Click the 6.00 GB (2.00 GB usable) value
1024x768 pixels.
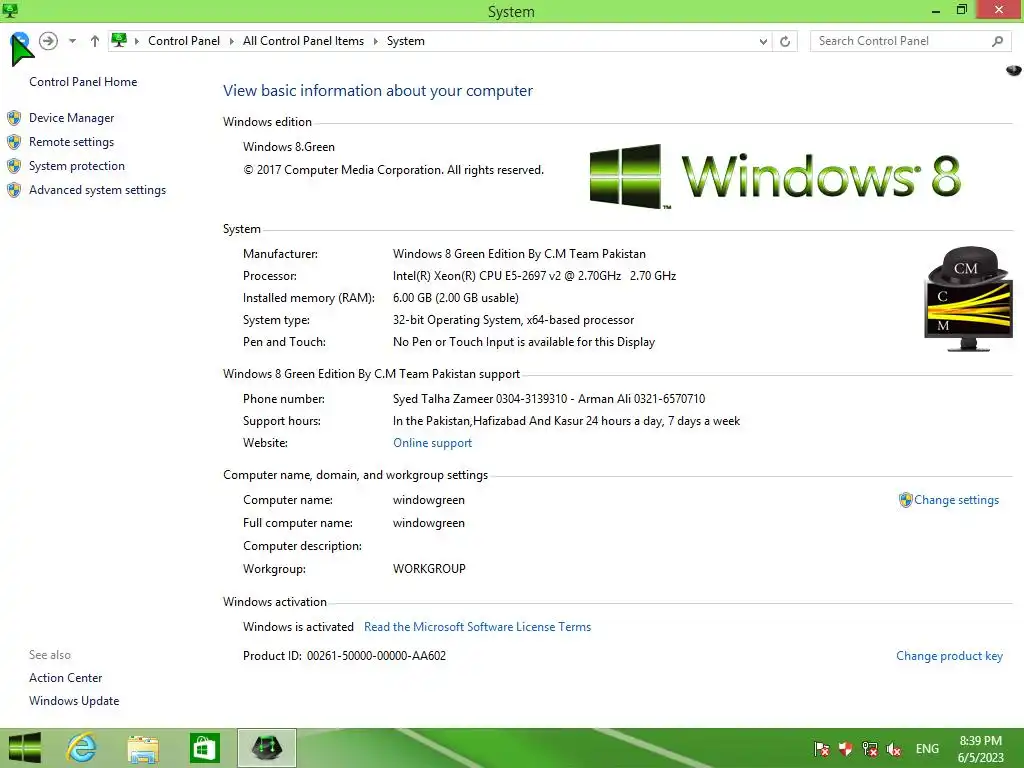pyautogui.click(x=456, y=298)
